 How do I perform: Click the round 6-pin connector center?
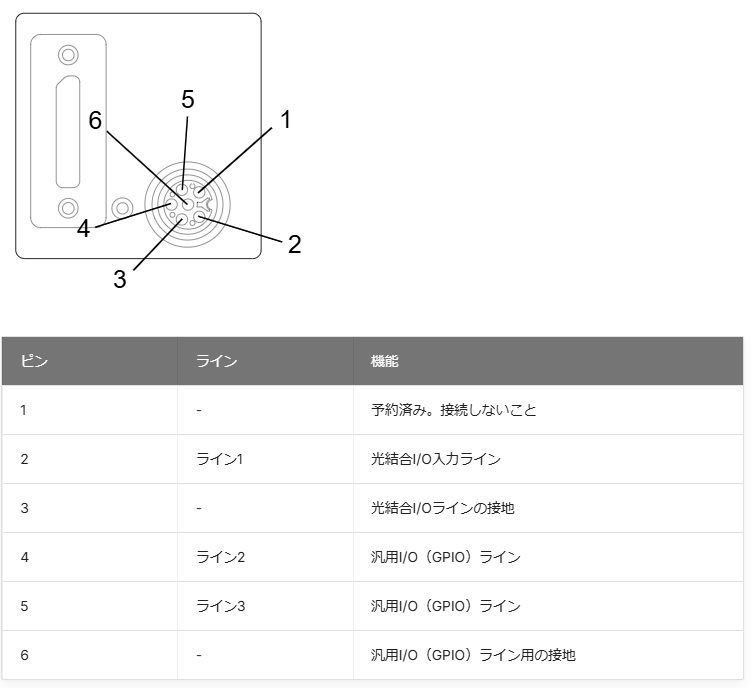coord(188,204)
